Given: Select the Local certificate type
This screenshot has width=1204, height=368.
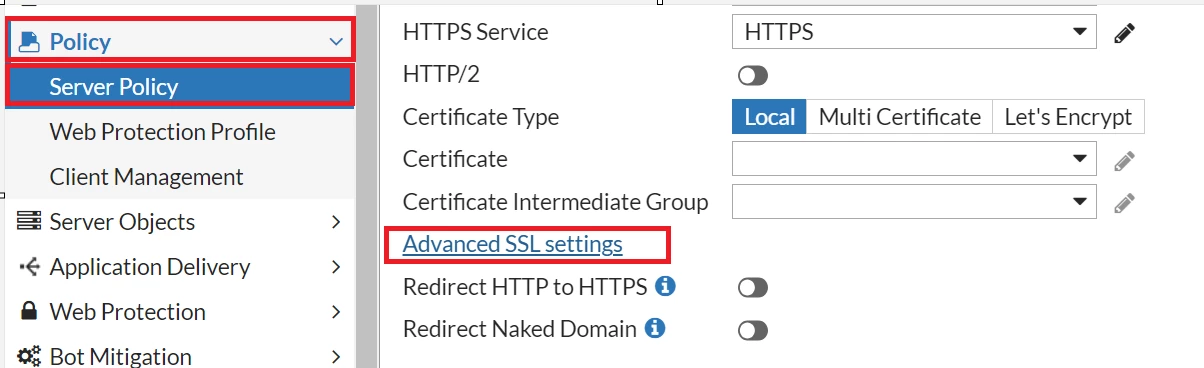Looking at the screenshot, I should pos(769,117).
